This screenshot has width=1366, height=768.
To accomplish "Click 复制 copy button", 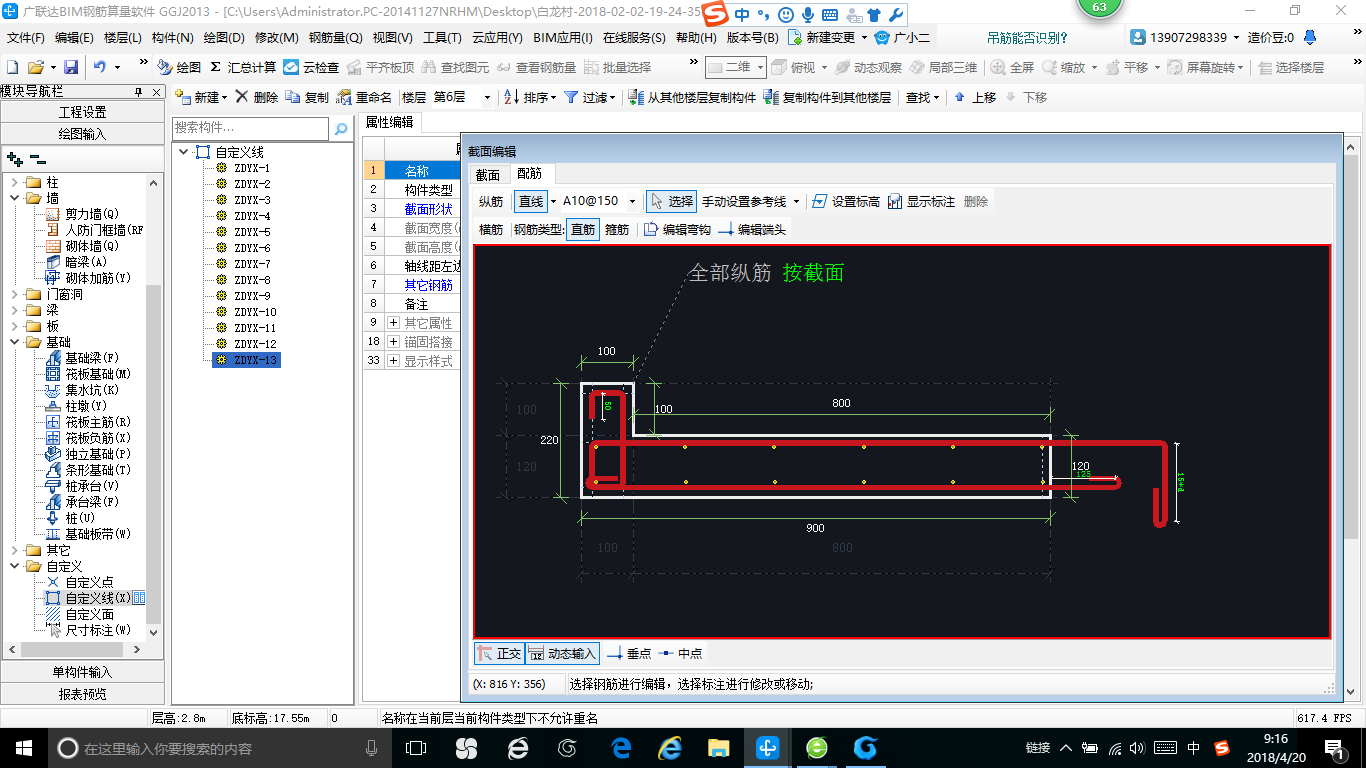I will click(x=307, y=97).
